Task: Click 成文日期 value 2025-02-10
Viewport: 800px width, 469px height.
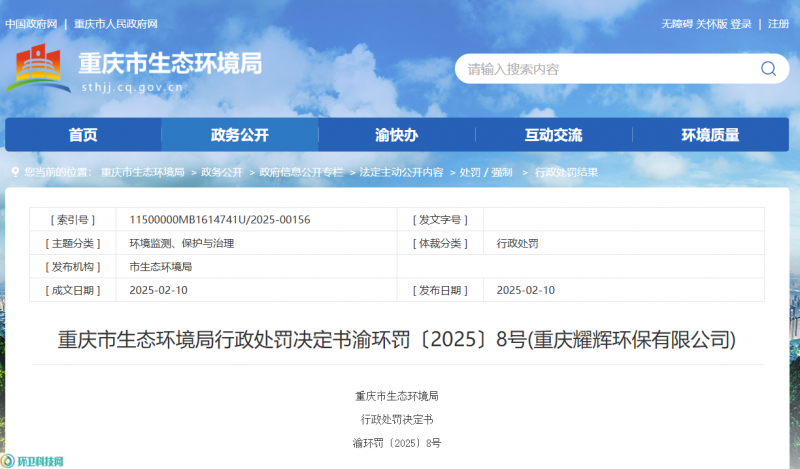Action: (158, 290)
